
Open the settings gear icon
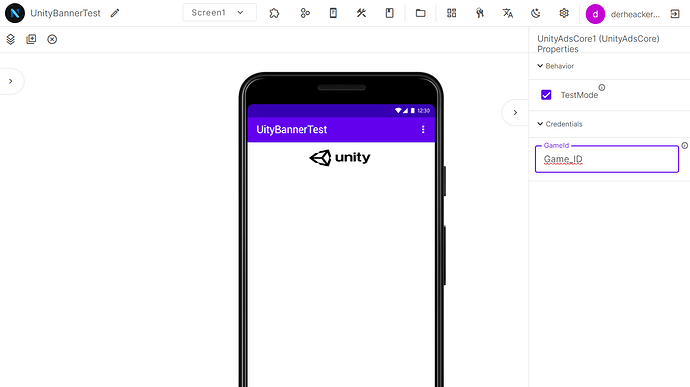564,13
